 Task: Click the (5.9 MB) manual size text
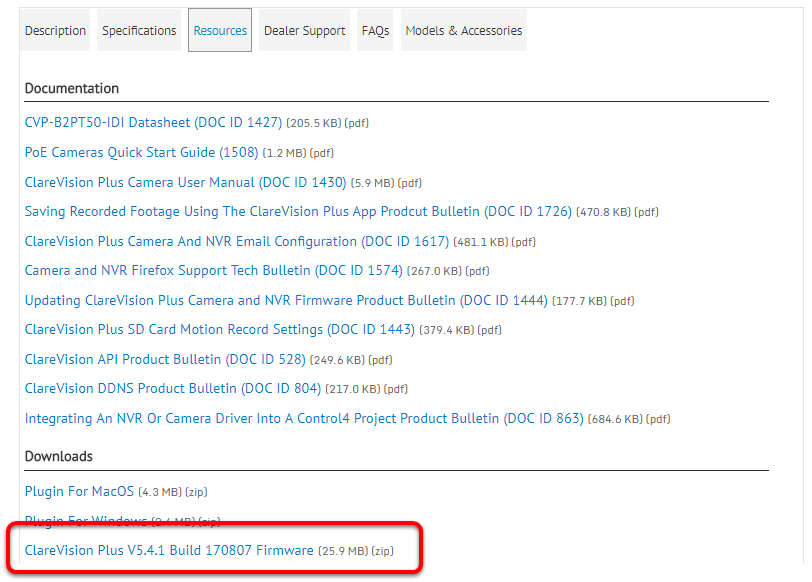(373, 183)
